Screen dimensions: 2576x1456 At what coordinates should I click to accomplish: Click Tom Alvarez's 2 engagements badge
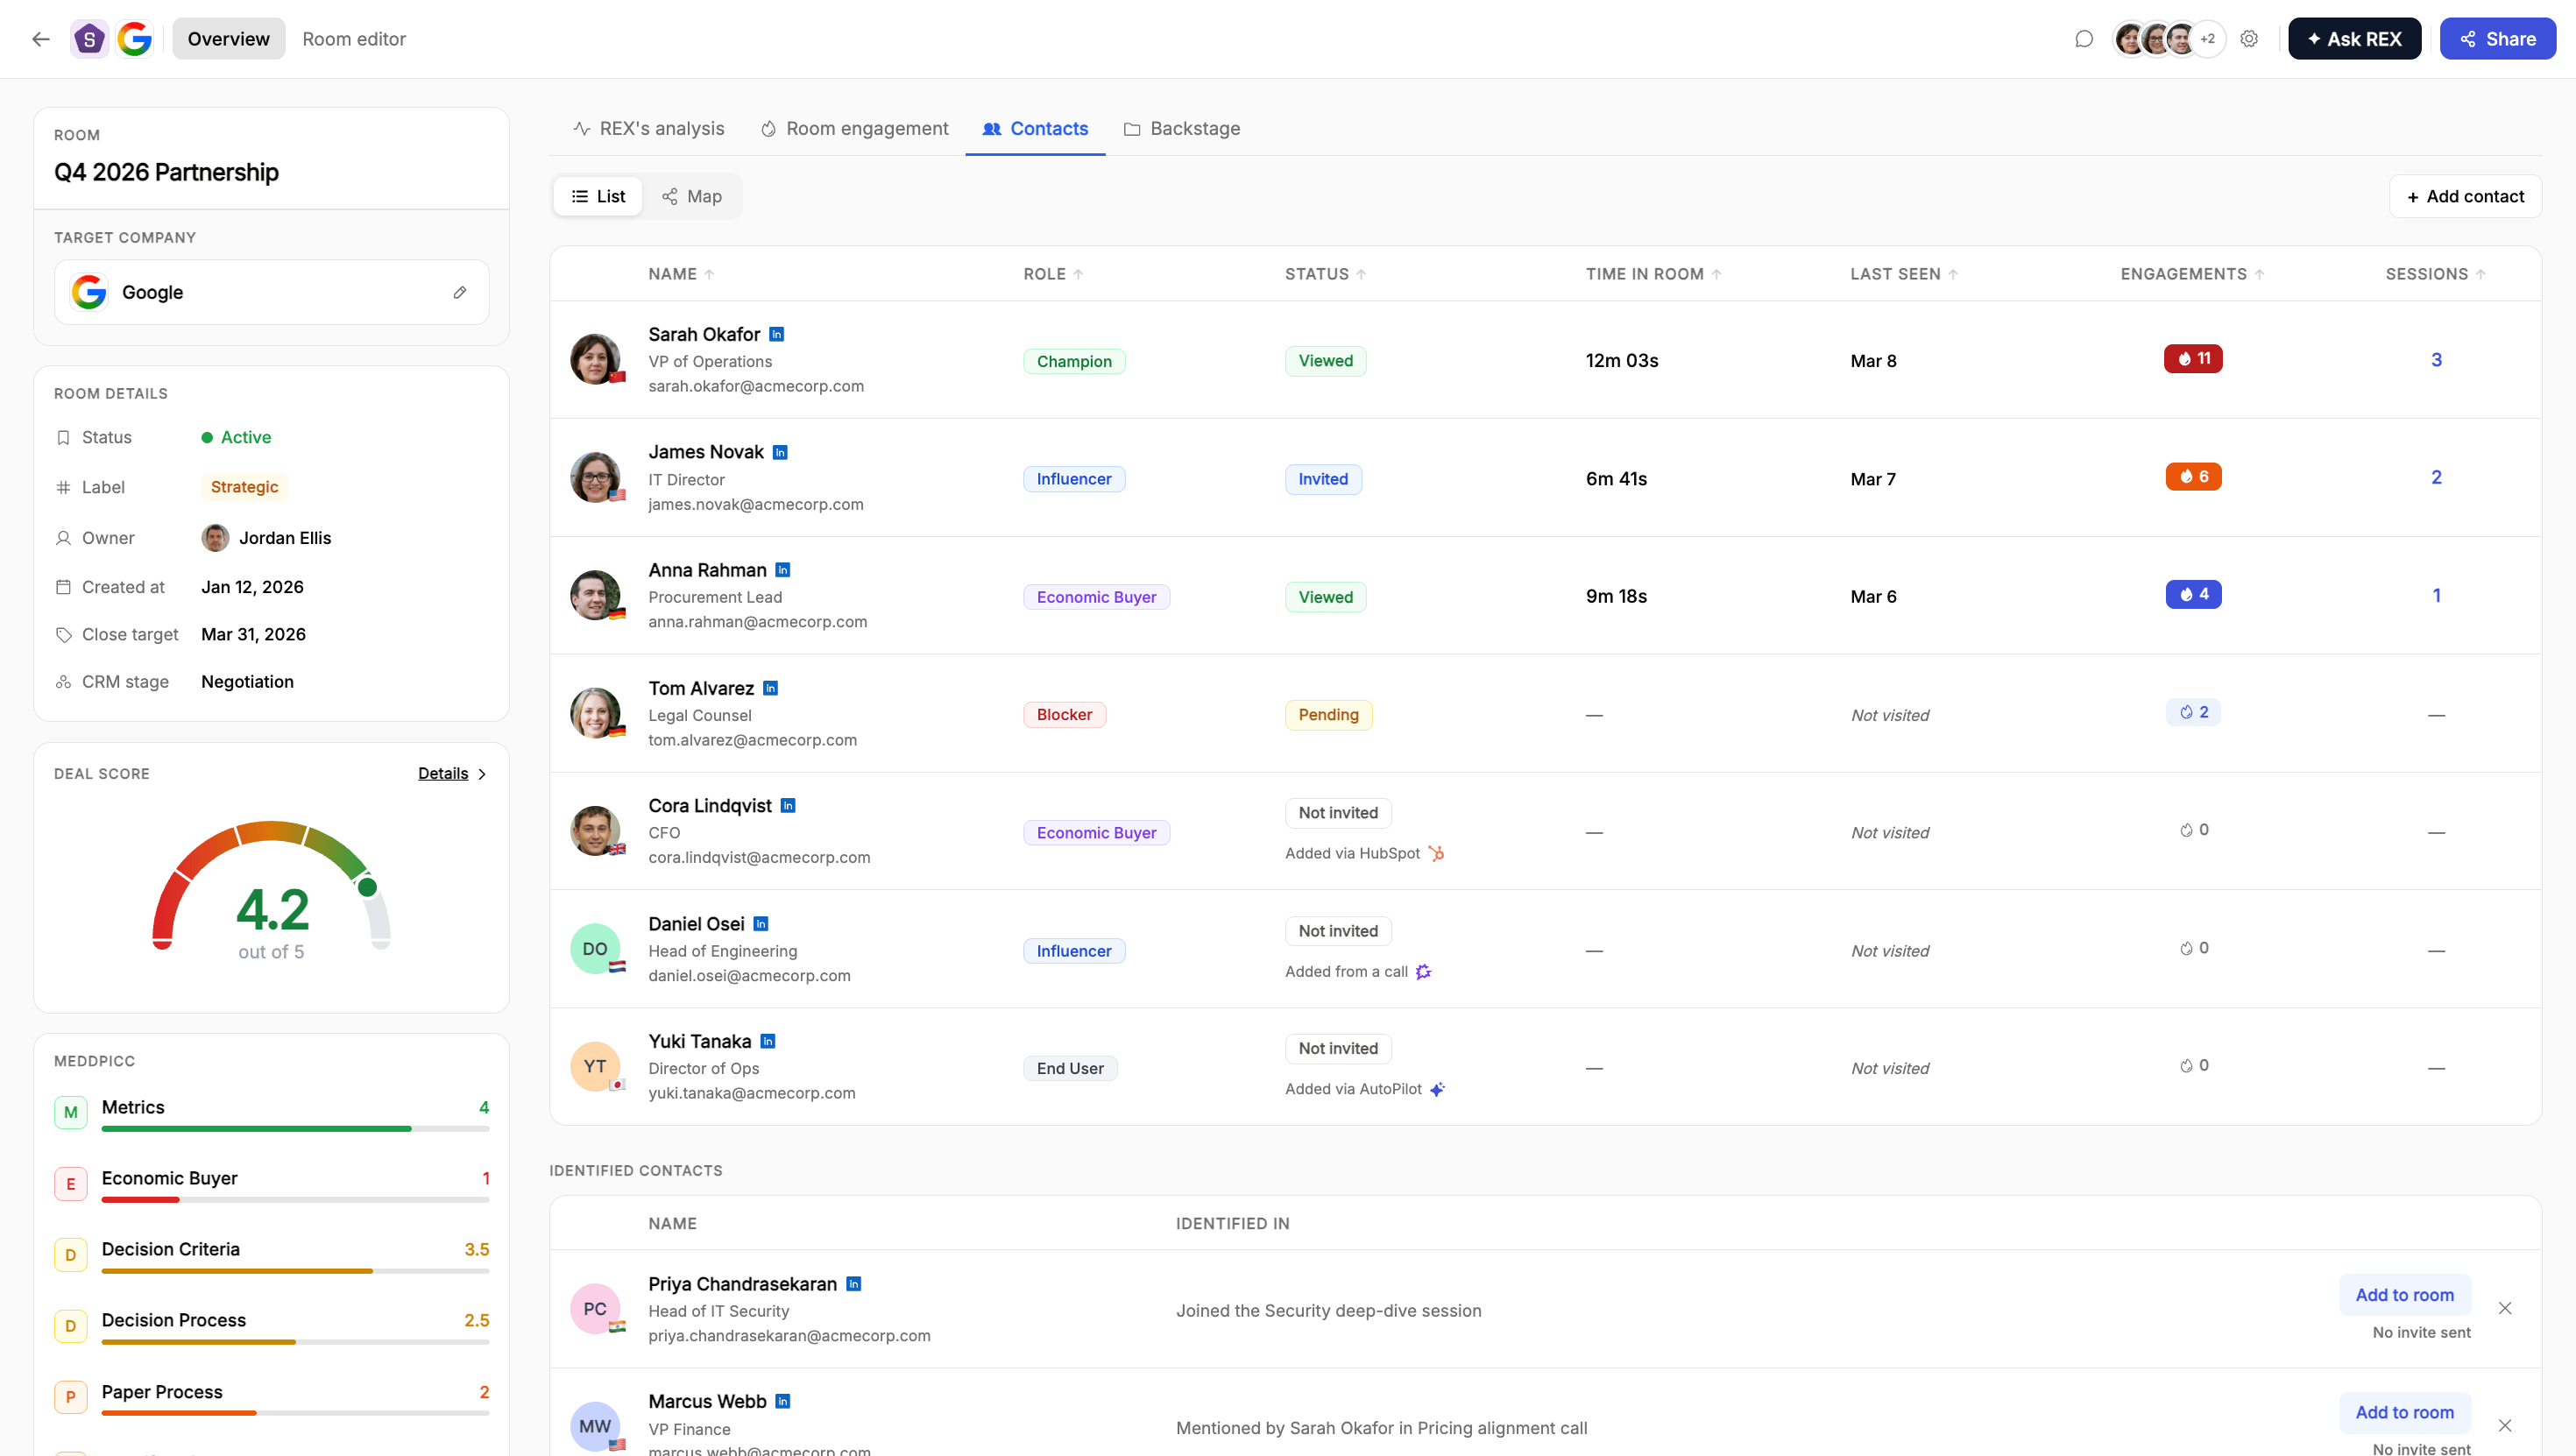2193,712
